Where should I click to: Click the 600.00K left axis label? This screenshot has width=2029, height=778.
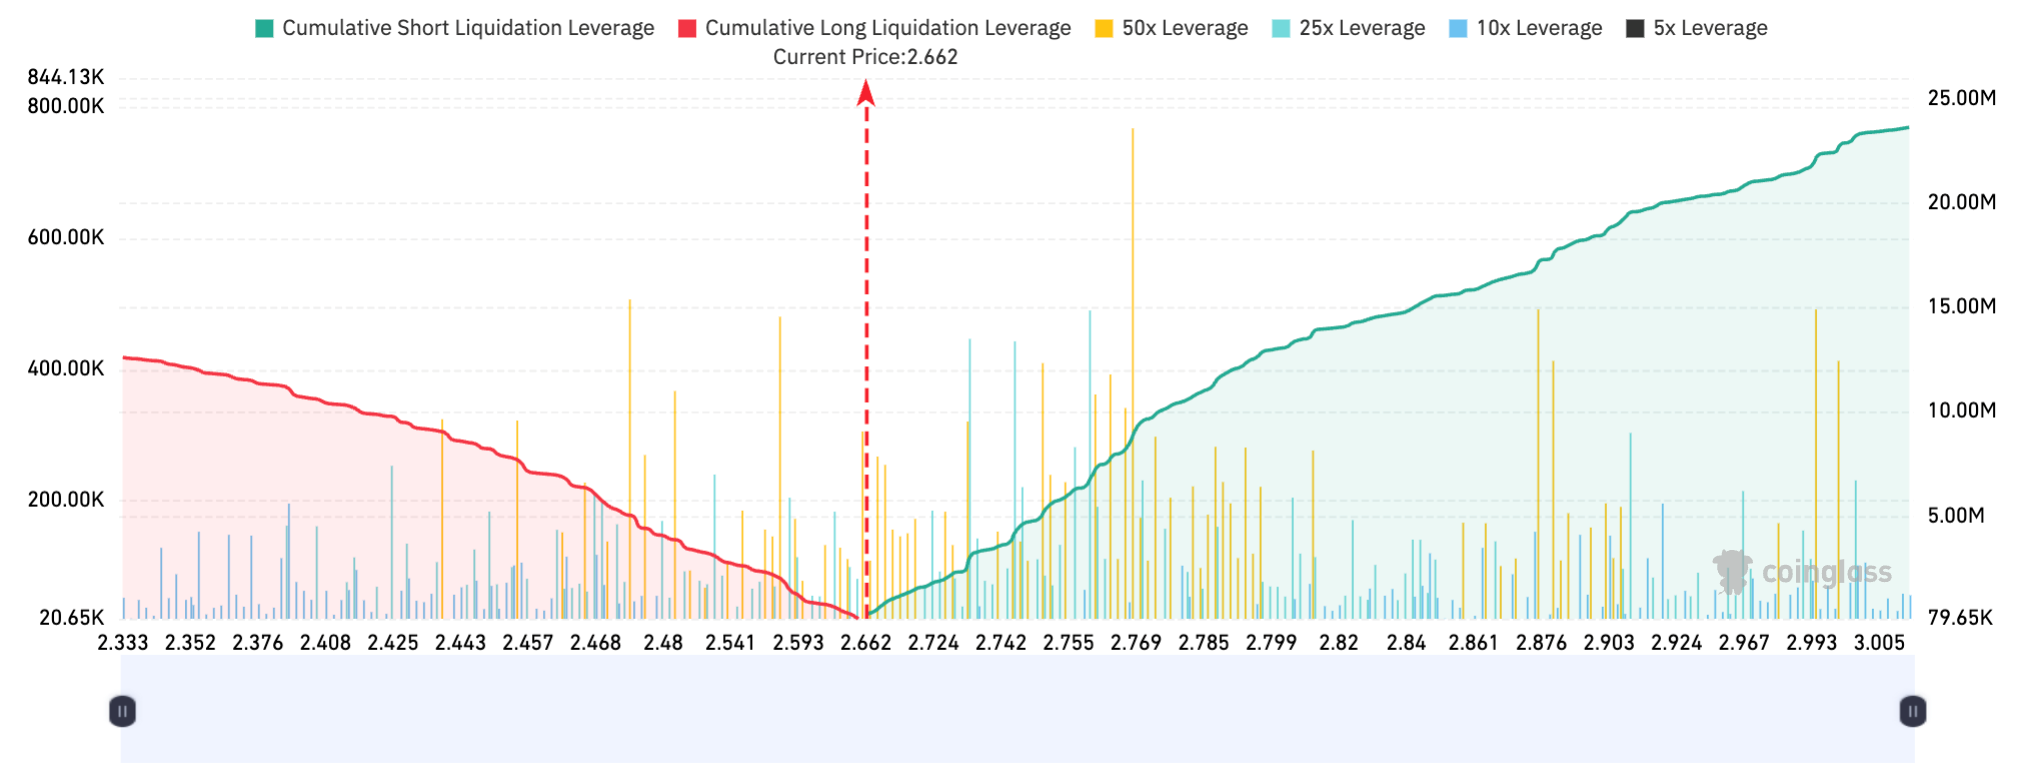click(x=66, y=237)
